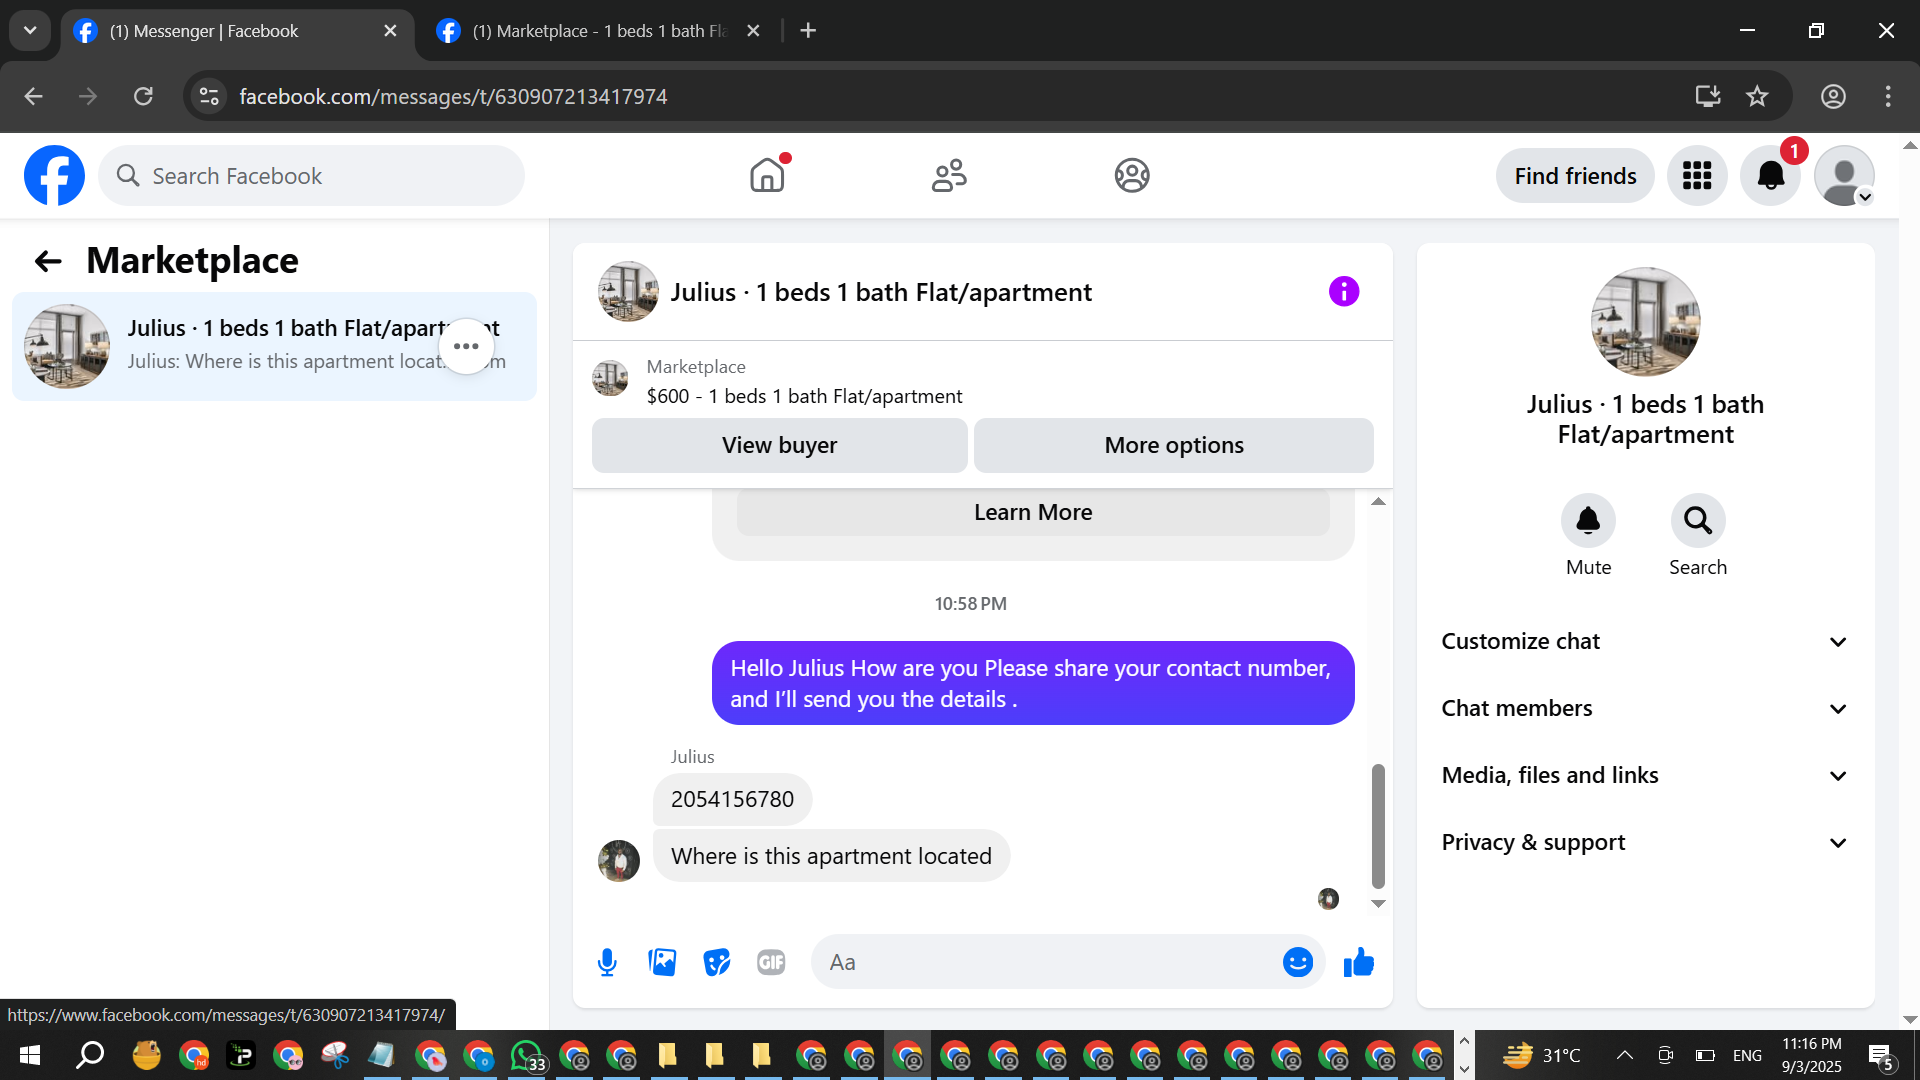1920x1080 pixels.
Task: Click the Learn More button
Action: tap(1033, 513)
